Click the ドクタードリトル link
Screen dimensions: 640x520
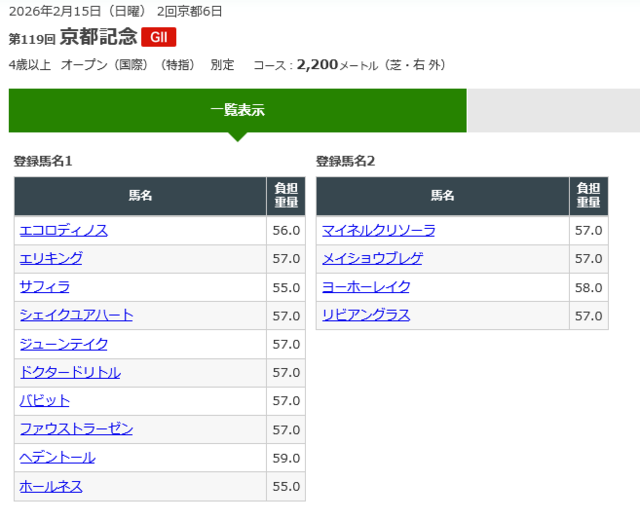pos(70,372)
